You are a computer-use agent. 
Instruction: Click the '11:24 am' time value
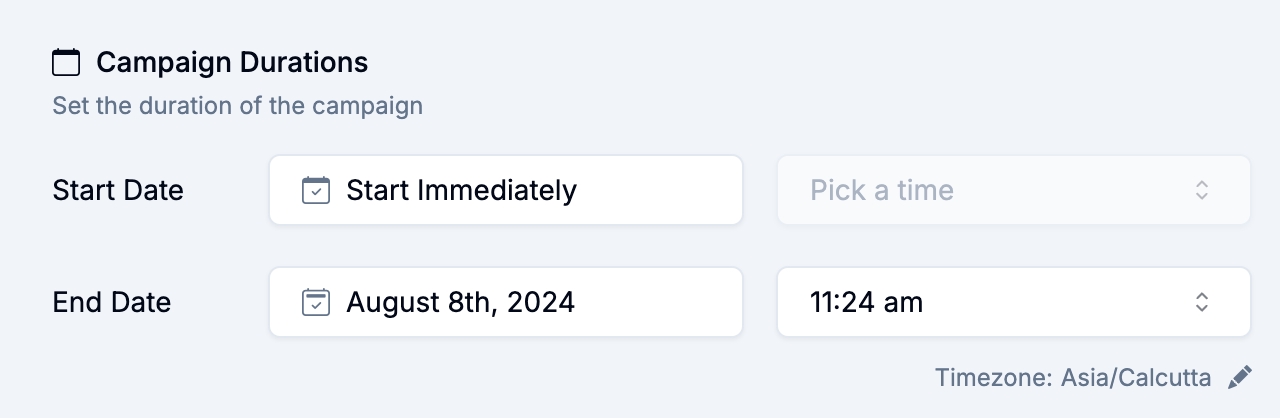(x=866, y=302)
